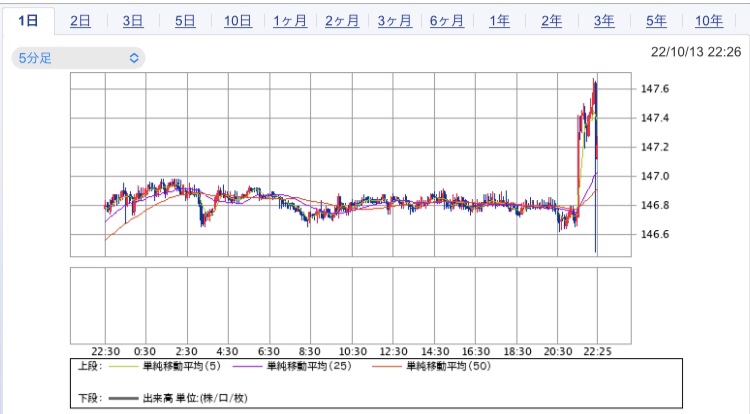The height and width of the screenshot is (414, 750).
Task: Click the orange moving-average legend line
Action: coord(386,367)
